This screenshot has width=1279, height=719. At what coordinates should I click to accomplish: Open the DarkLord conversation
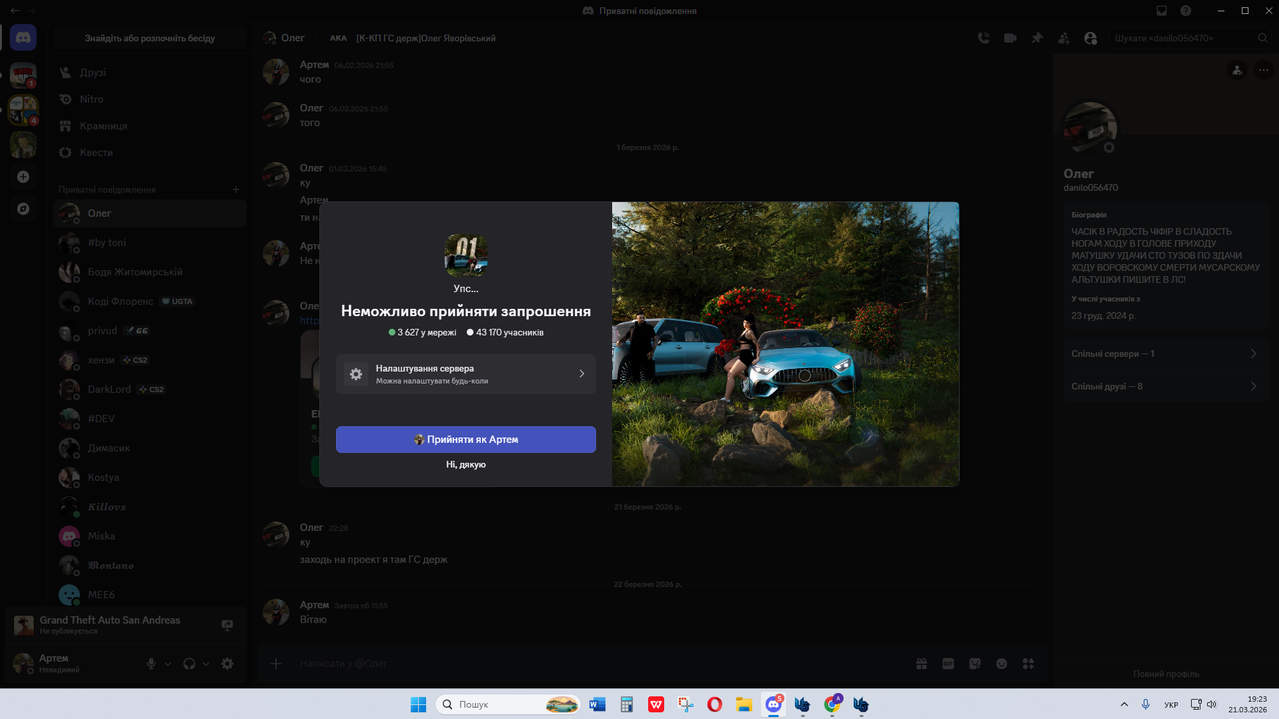[150, 389]
